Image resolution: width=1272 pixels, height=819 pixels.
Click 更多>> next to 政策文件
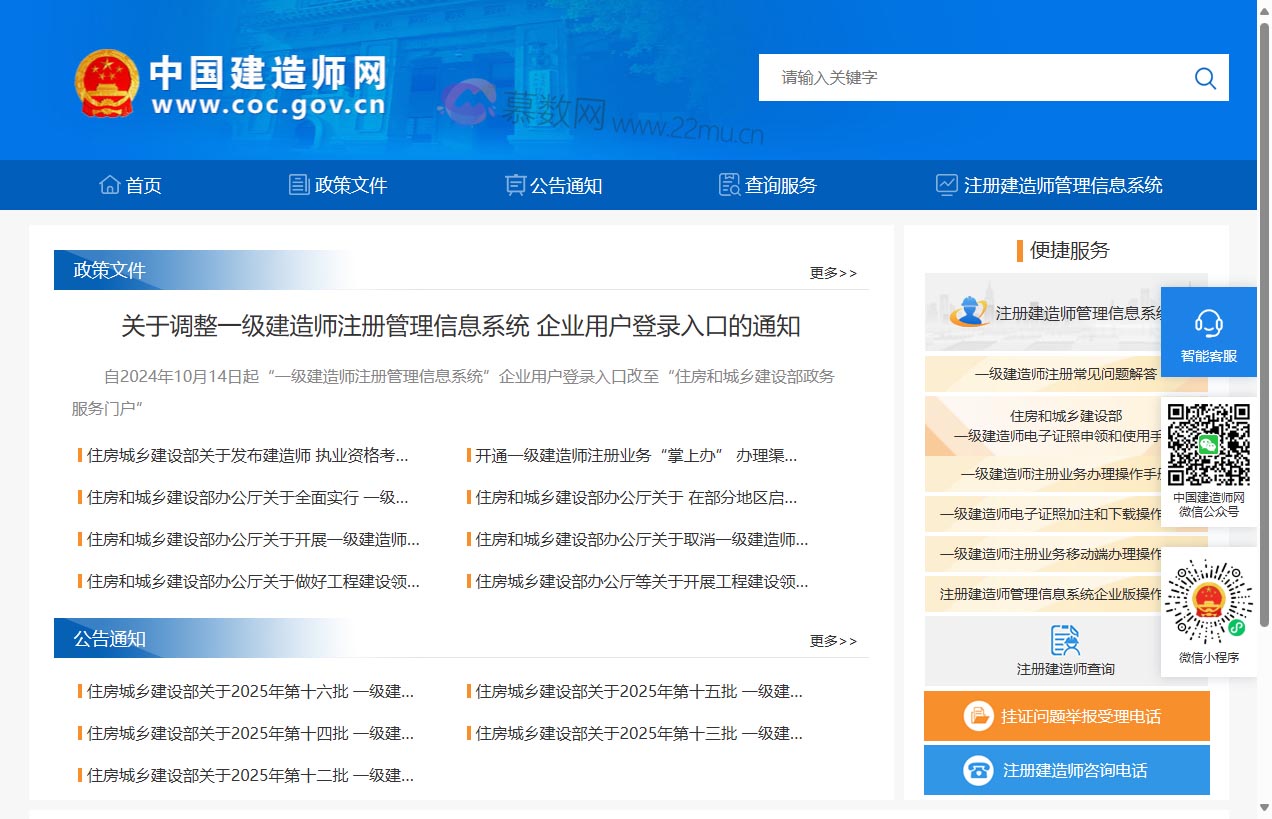833,272
